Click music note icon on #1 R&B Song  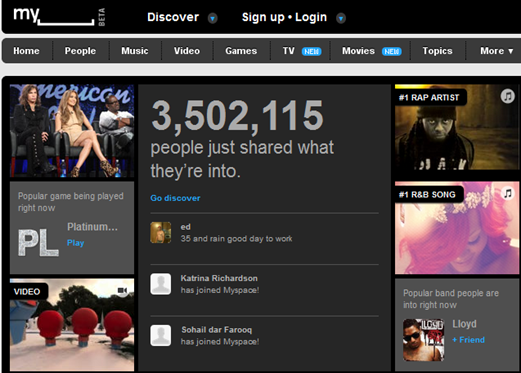click(507, 193)
